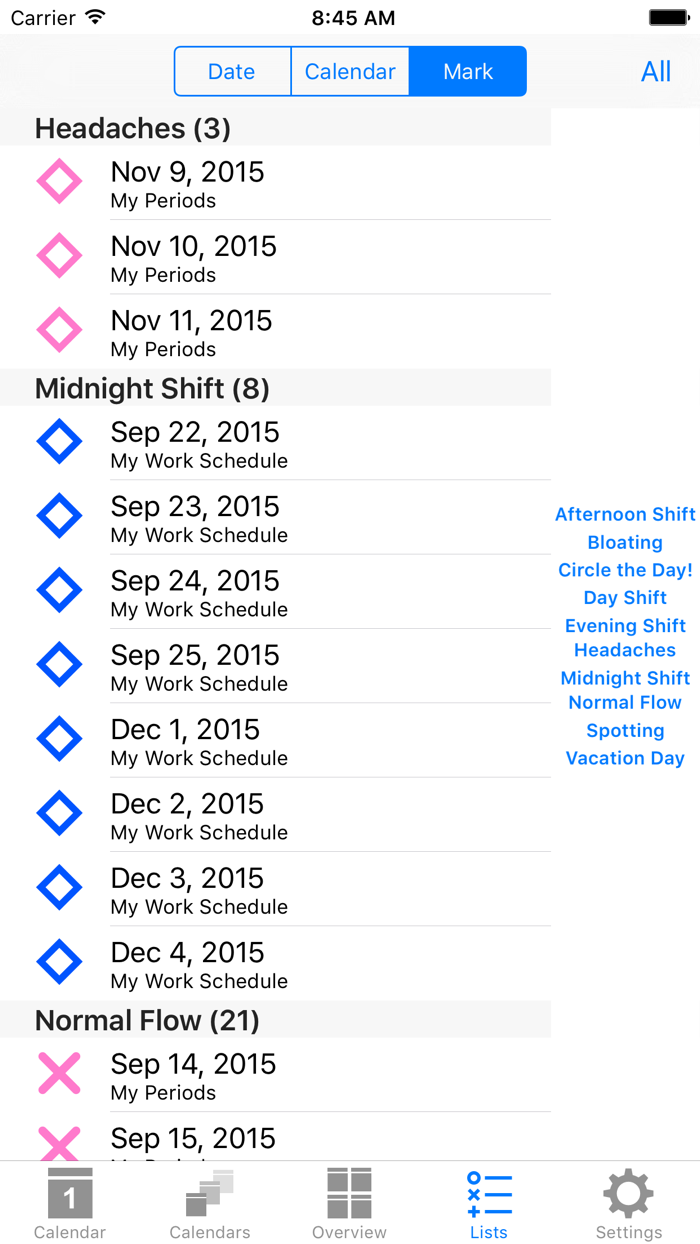Toggle the Mark segment in the selector
700x1244 pixels.
coord(467,71)
